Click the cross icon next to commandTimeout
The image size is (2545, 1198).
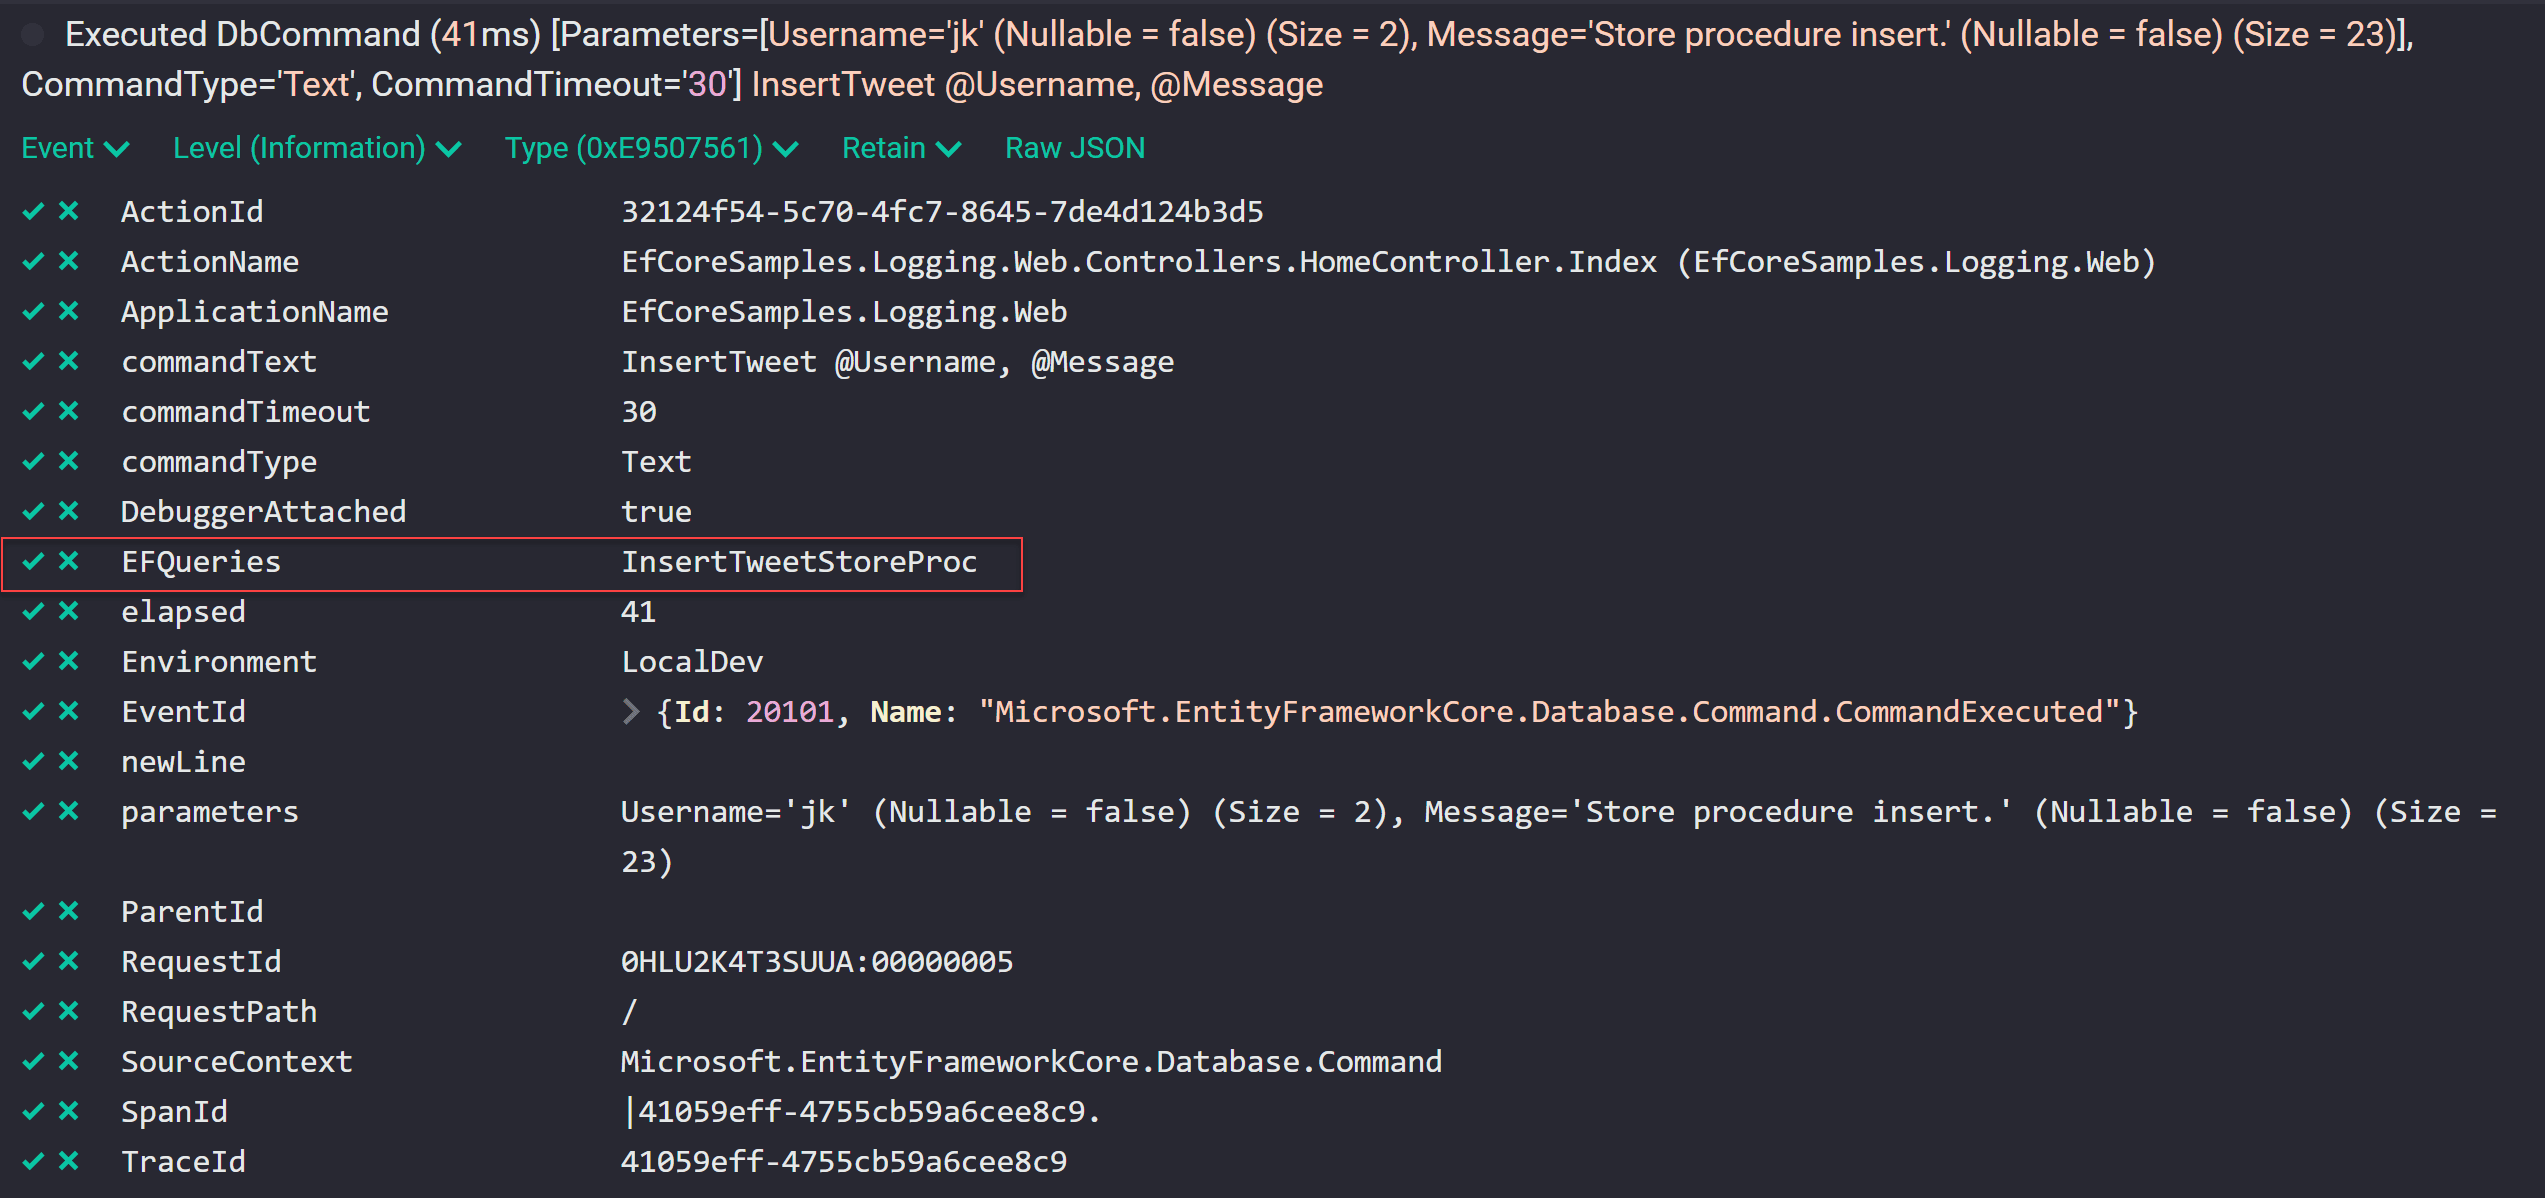point(68,411)
